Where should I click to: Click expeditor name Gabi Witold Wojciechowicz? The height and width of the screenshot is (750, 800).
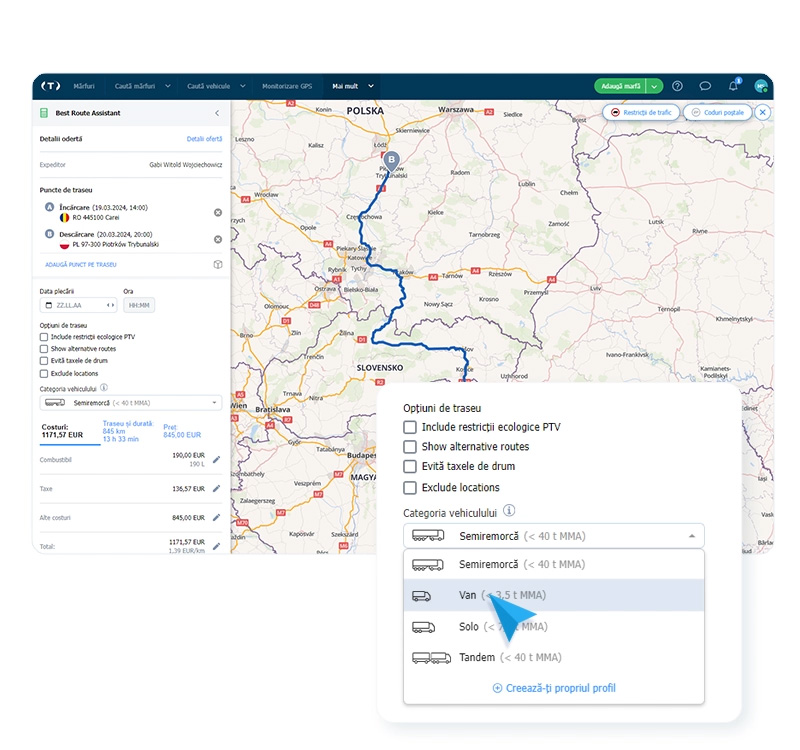point(186,165)
